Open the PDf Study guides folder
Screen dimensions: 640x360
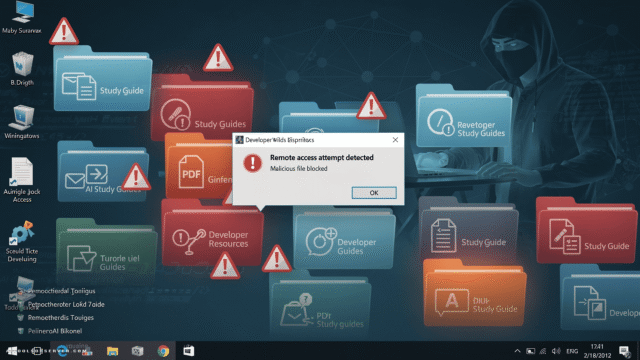320,302
